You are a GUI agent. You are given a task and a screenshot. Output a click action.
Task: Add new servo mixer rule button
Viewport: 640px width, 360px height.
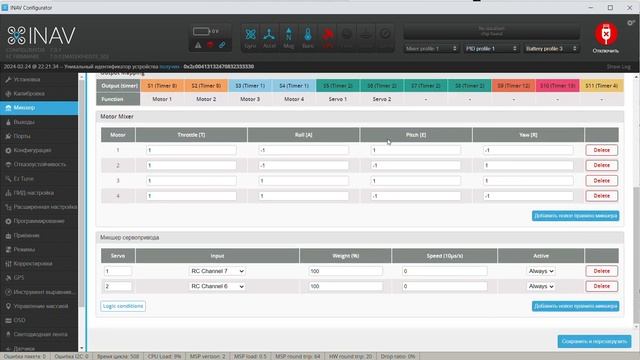coord(576,306)
